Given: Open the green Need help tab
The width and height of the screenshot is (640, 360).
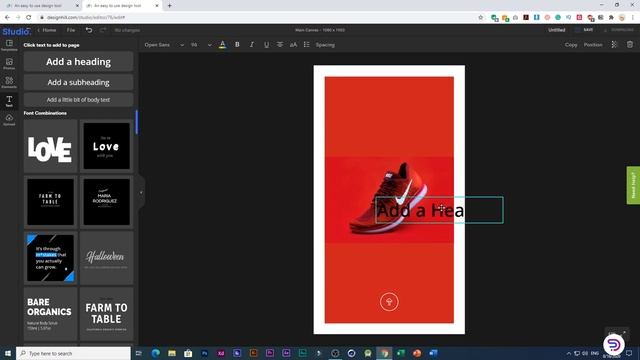Looking at the screenshot, I should click(x=633, y=185).
